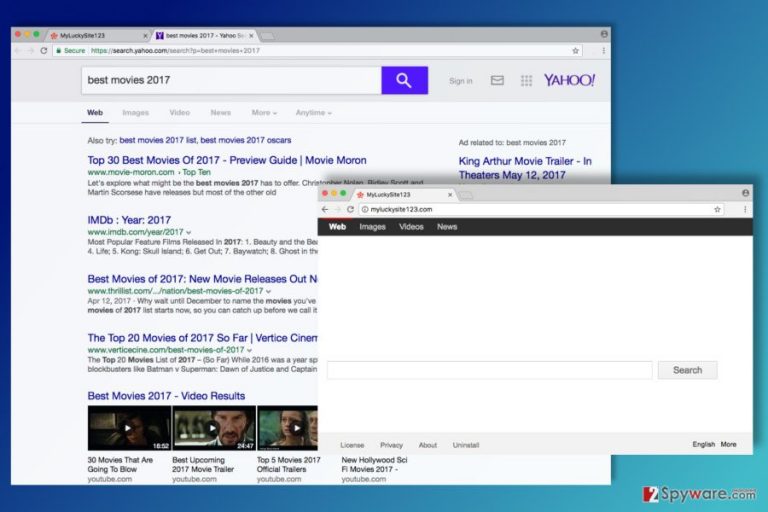Go back in the myluckysite123 window

coord(325,209)
